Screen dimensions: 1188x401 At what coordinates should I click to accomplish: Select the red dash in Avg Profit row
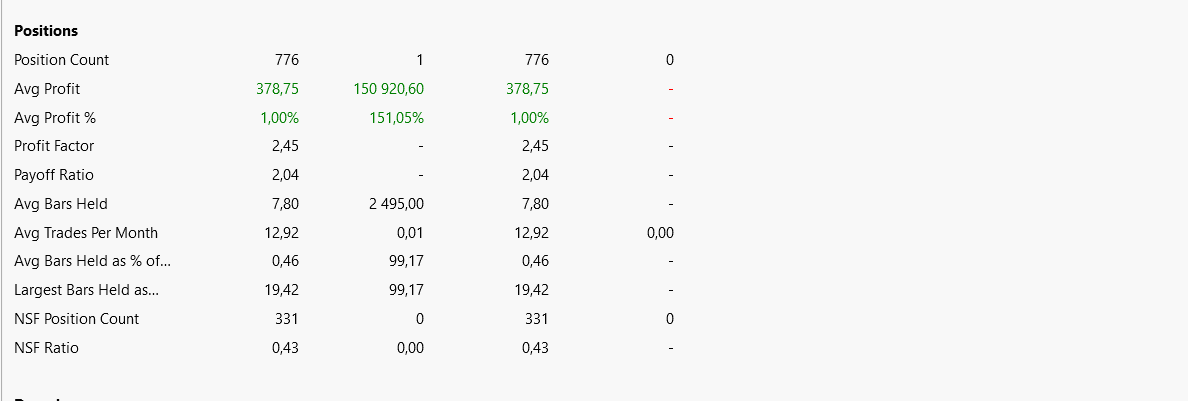click(671, 89)
